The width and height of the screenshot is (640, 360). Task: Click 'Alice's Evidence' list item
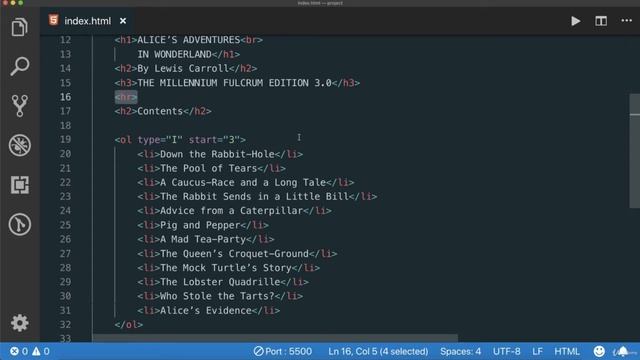[x=205, y=310]
